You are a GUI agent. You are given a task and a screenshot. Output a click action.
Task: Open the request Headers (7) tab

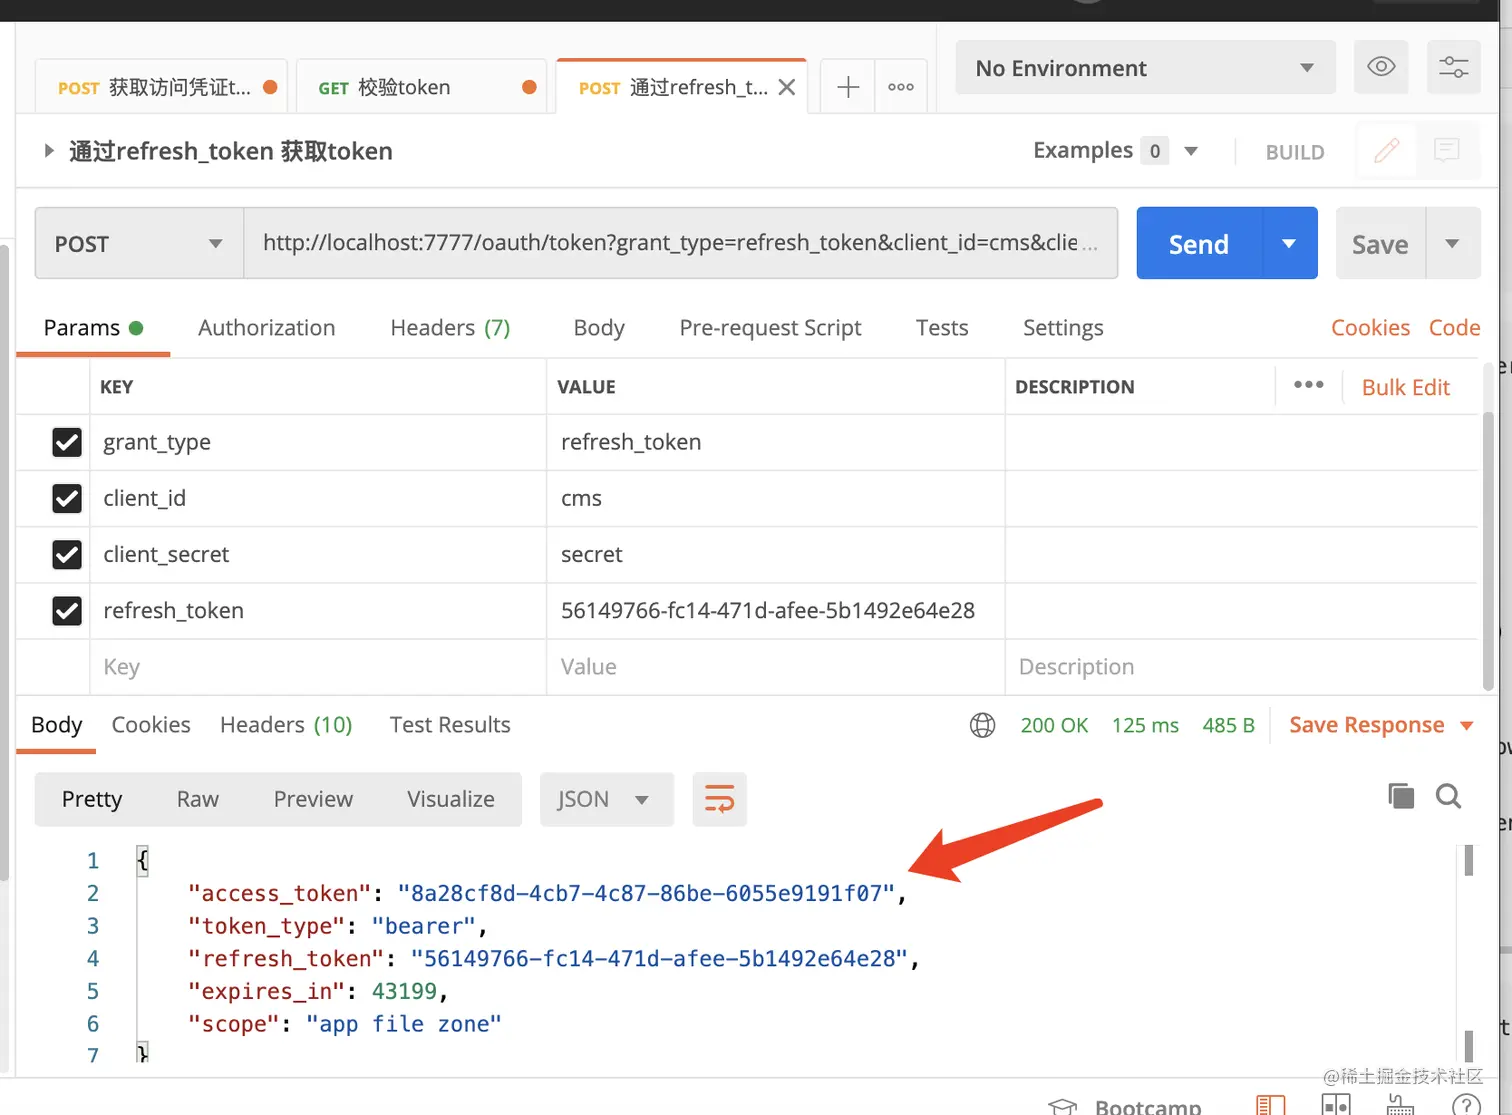point(450,328)
